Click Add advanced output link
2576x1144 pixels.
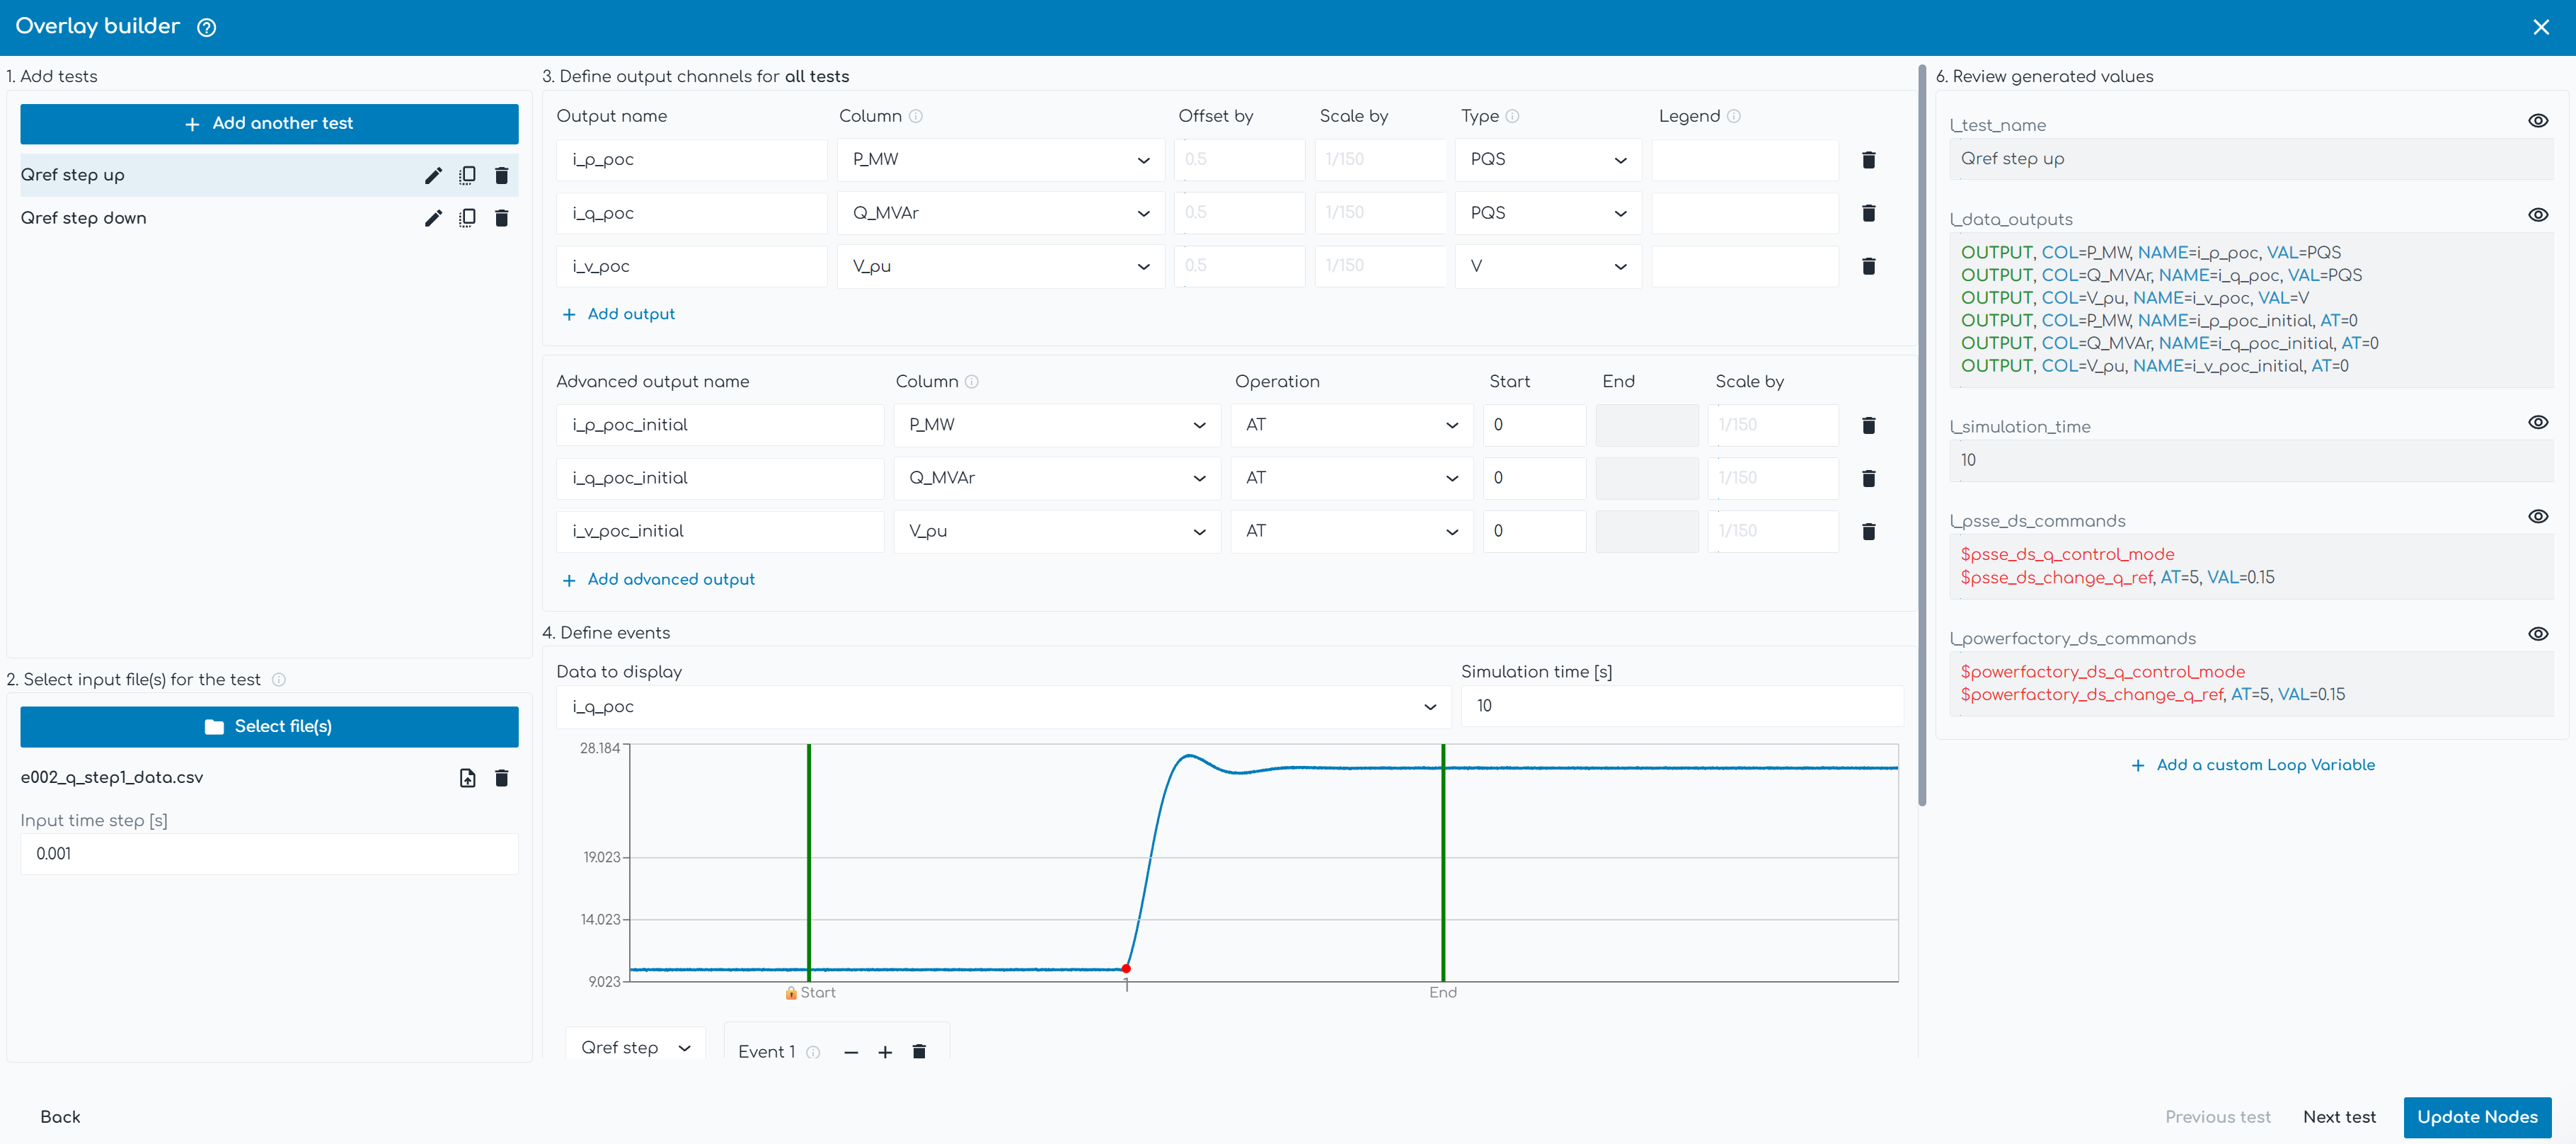tap(659, 580)
